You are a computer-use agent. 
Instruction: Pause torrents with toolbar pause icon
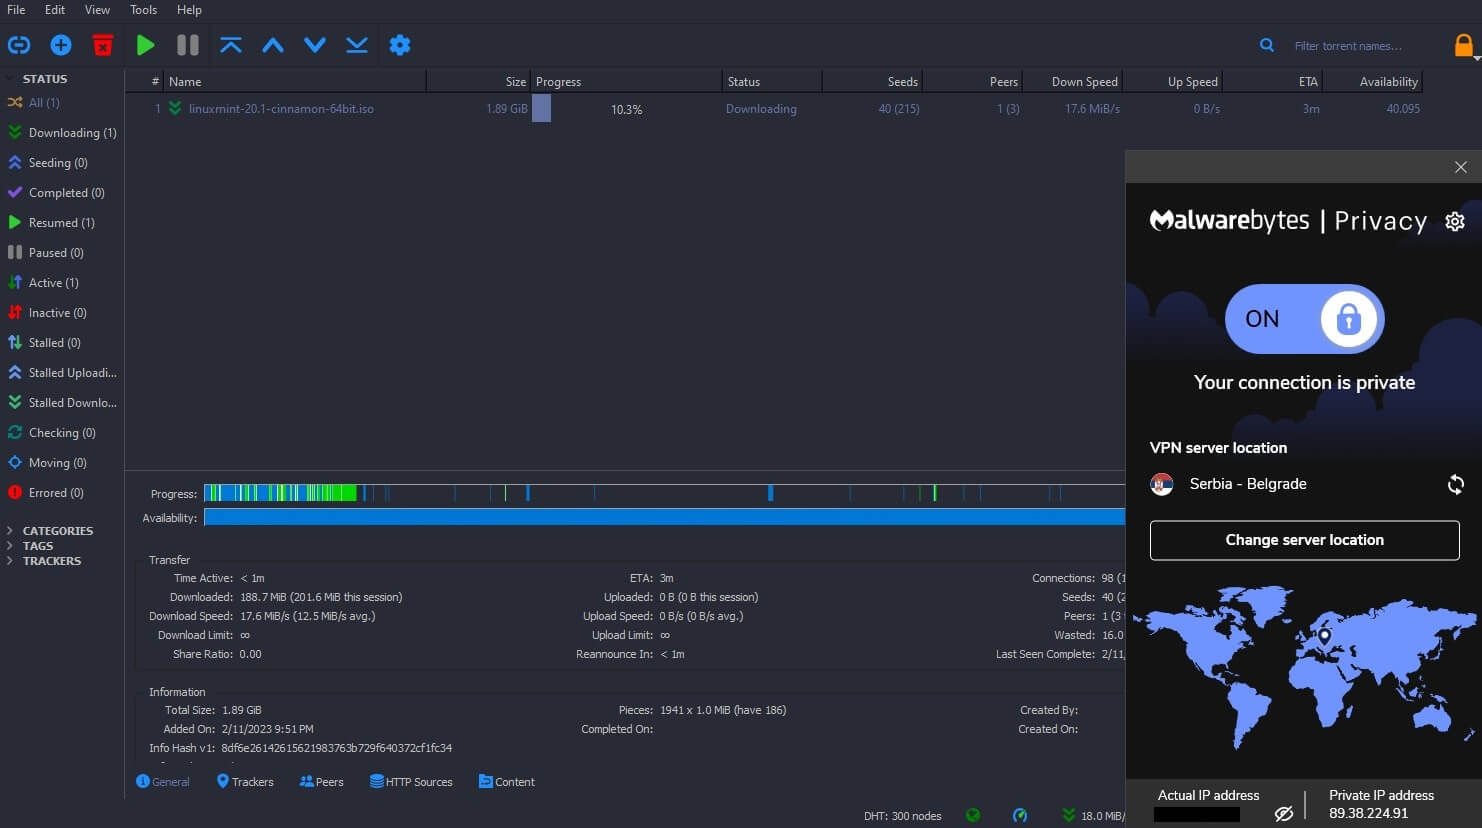tap(188, 45)
